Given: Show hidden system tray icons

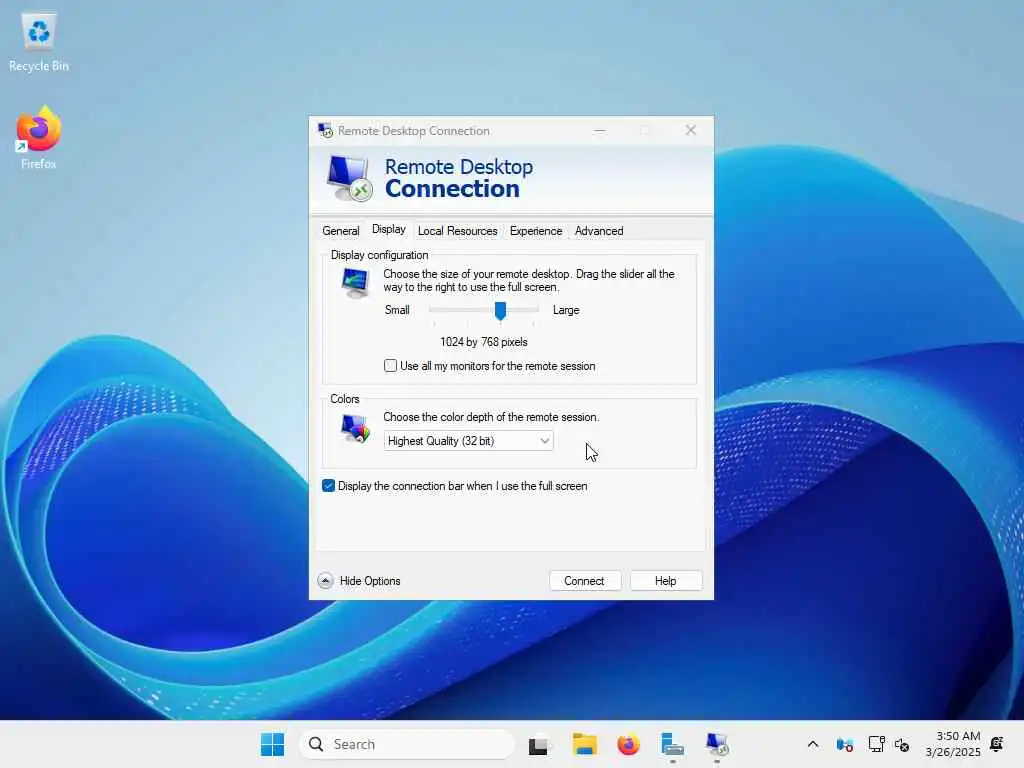Looking at the screenshot, I should tap(813, 744).
